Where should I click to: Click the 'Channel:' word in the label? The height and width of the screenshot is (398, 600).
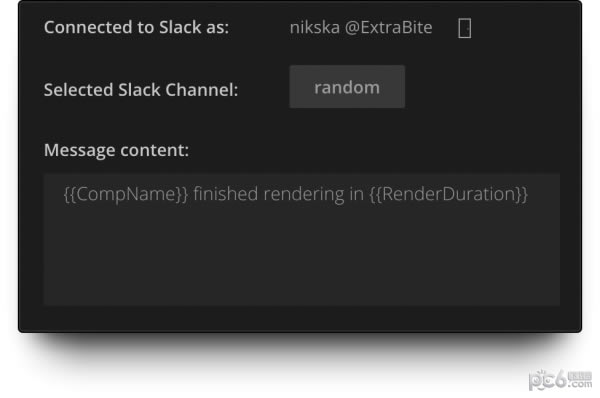pyautogui.click(x=202, y=90)
